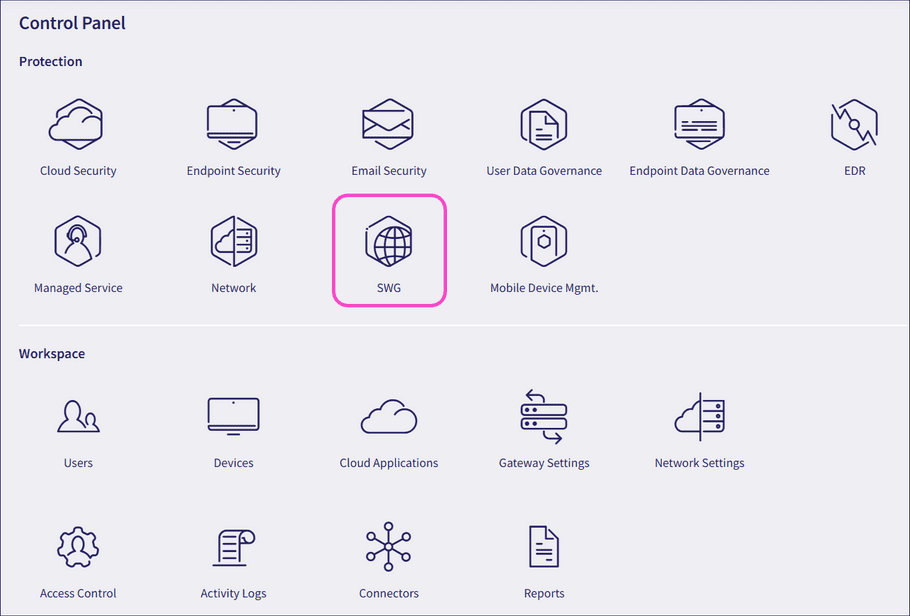Viewport: 910px width, 616px height.
Task: Open the Email Security envelope icon
Action: pos(388,124)
